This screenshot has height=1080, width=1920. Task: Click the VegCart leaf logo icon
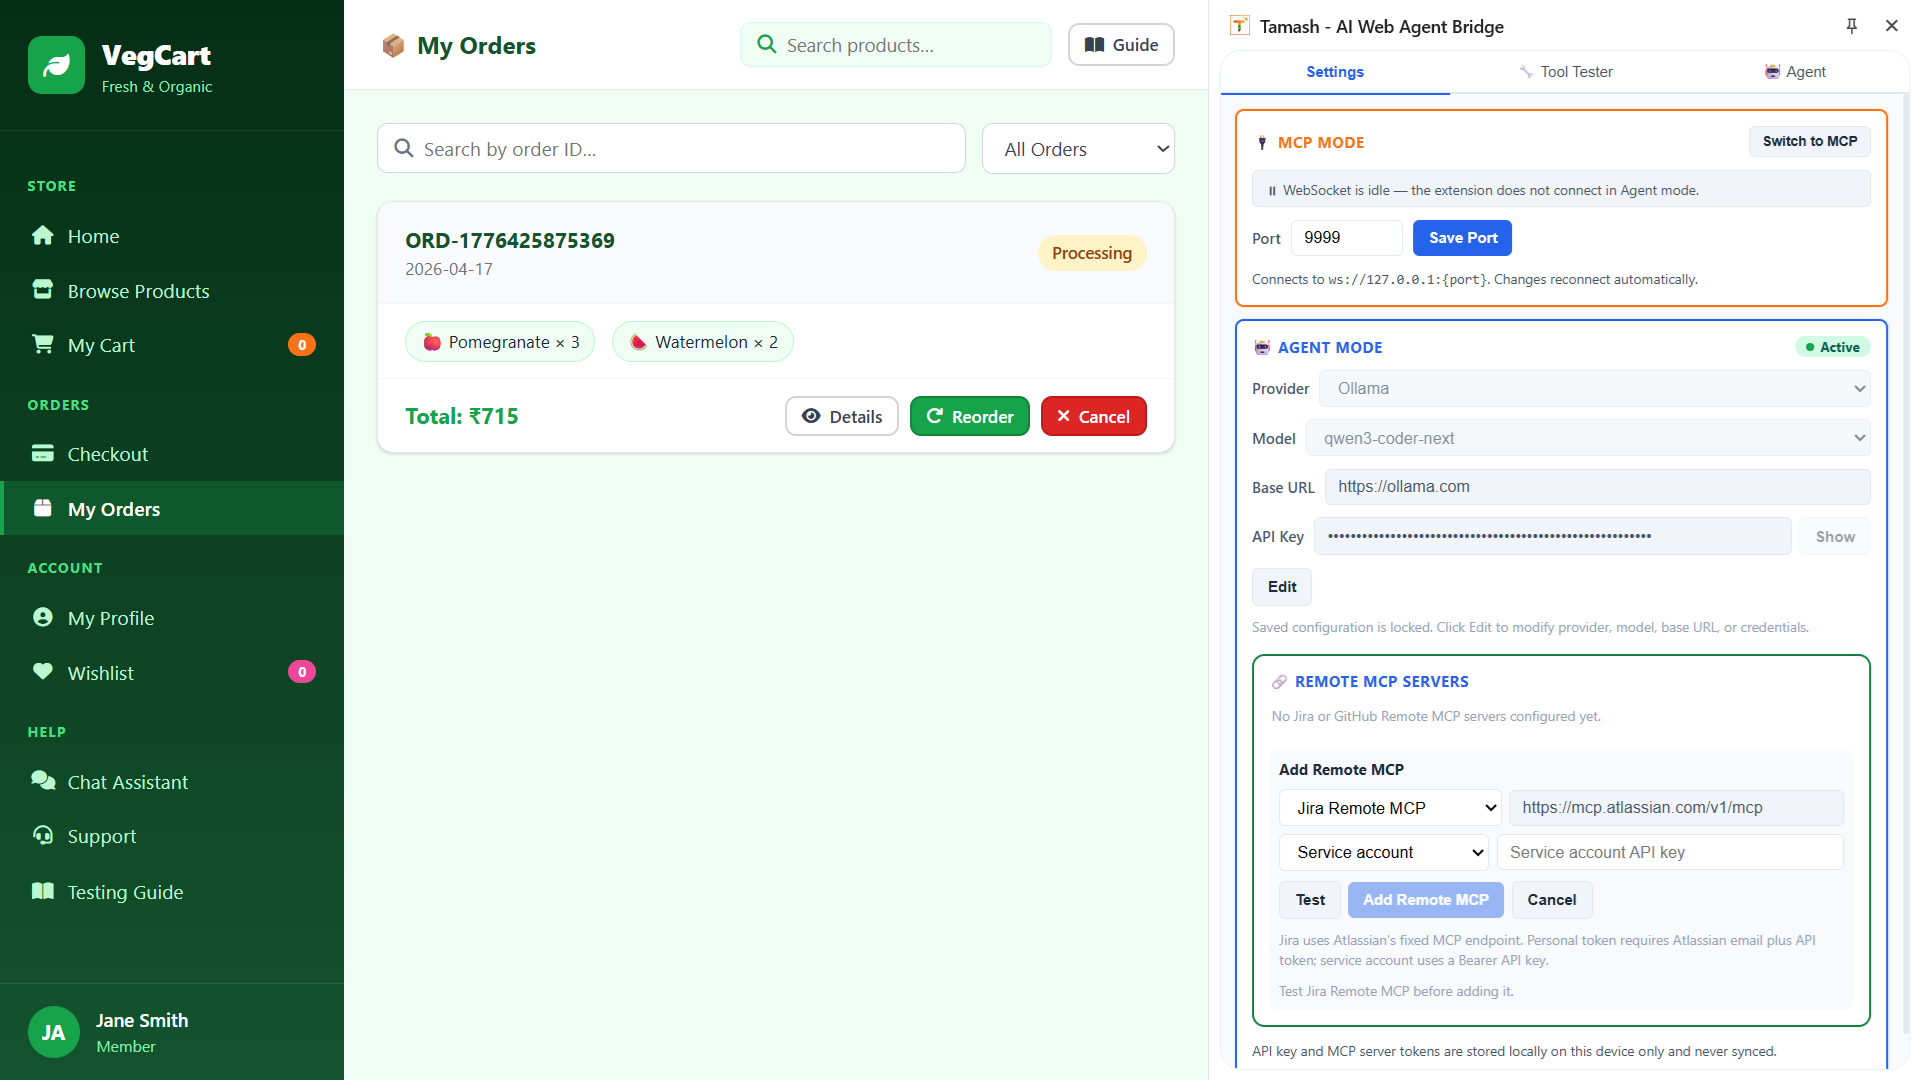coord(56,65)
